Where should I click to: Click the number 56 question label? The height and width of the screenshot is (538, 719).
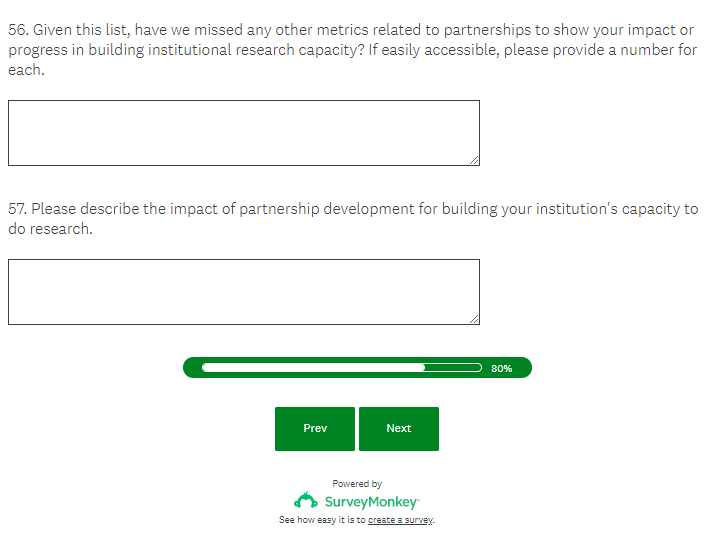click(x=17, y=30)
